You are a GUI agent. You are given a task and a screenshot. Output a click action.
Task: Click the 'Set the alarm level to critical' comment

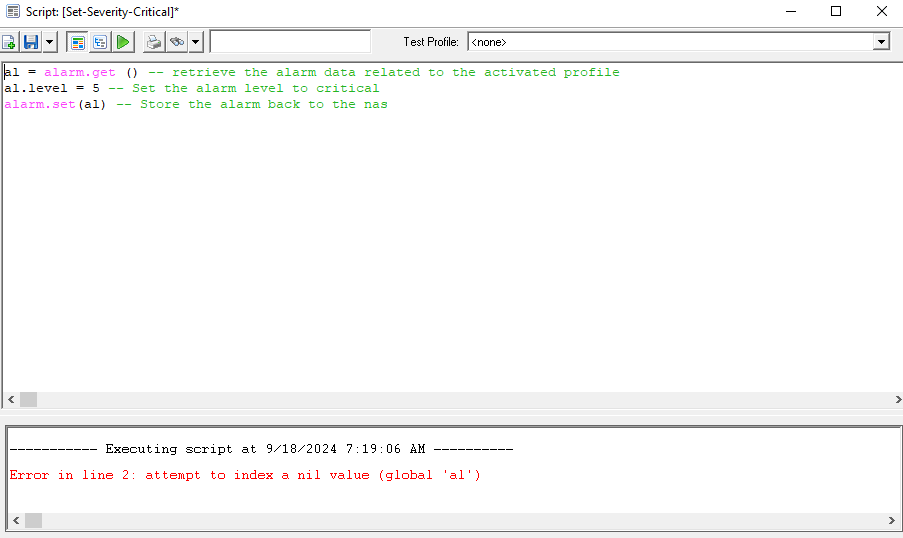256,88
